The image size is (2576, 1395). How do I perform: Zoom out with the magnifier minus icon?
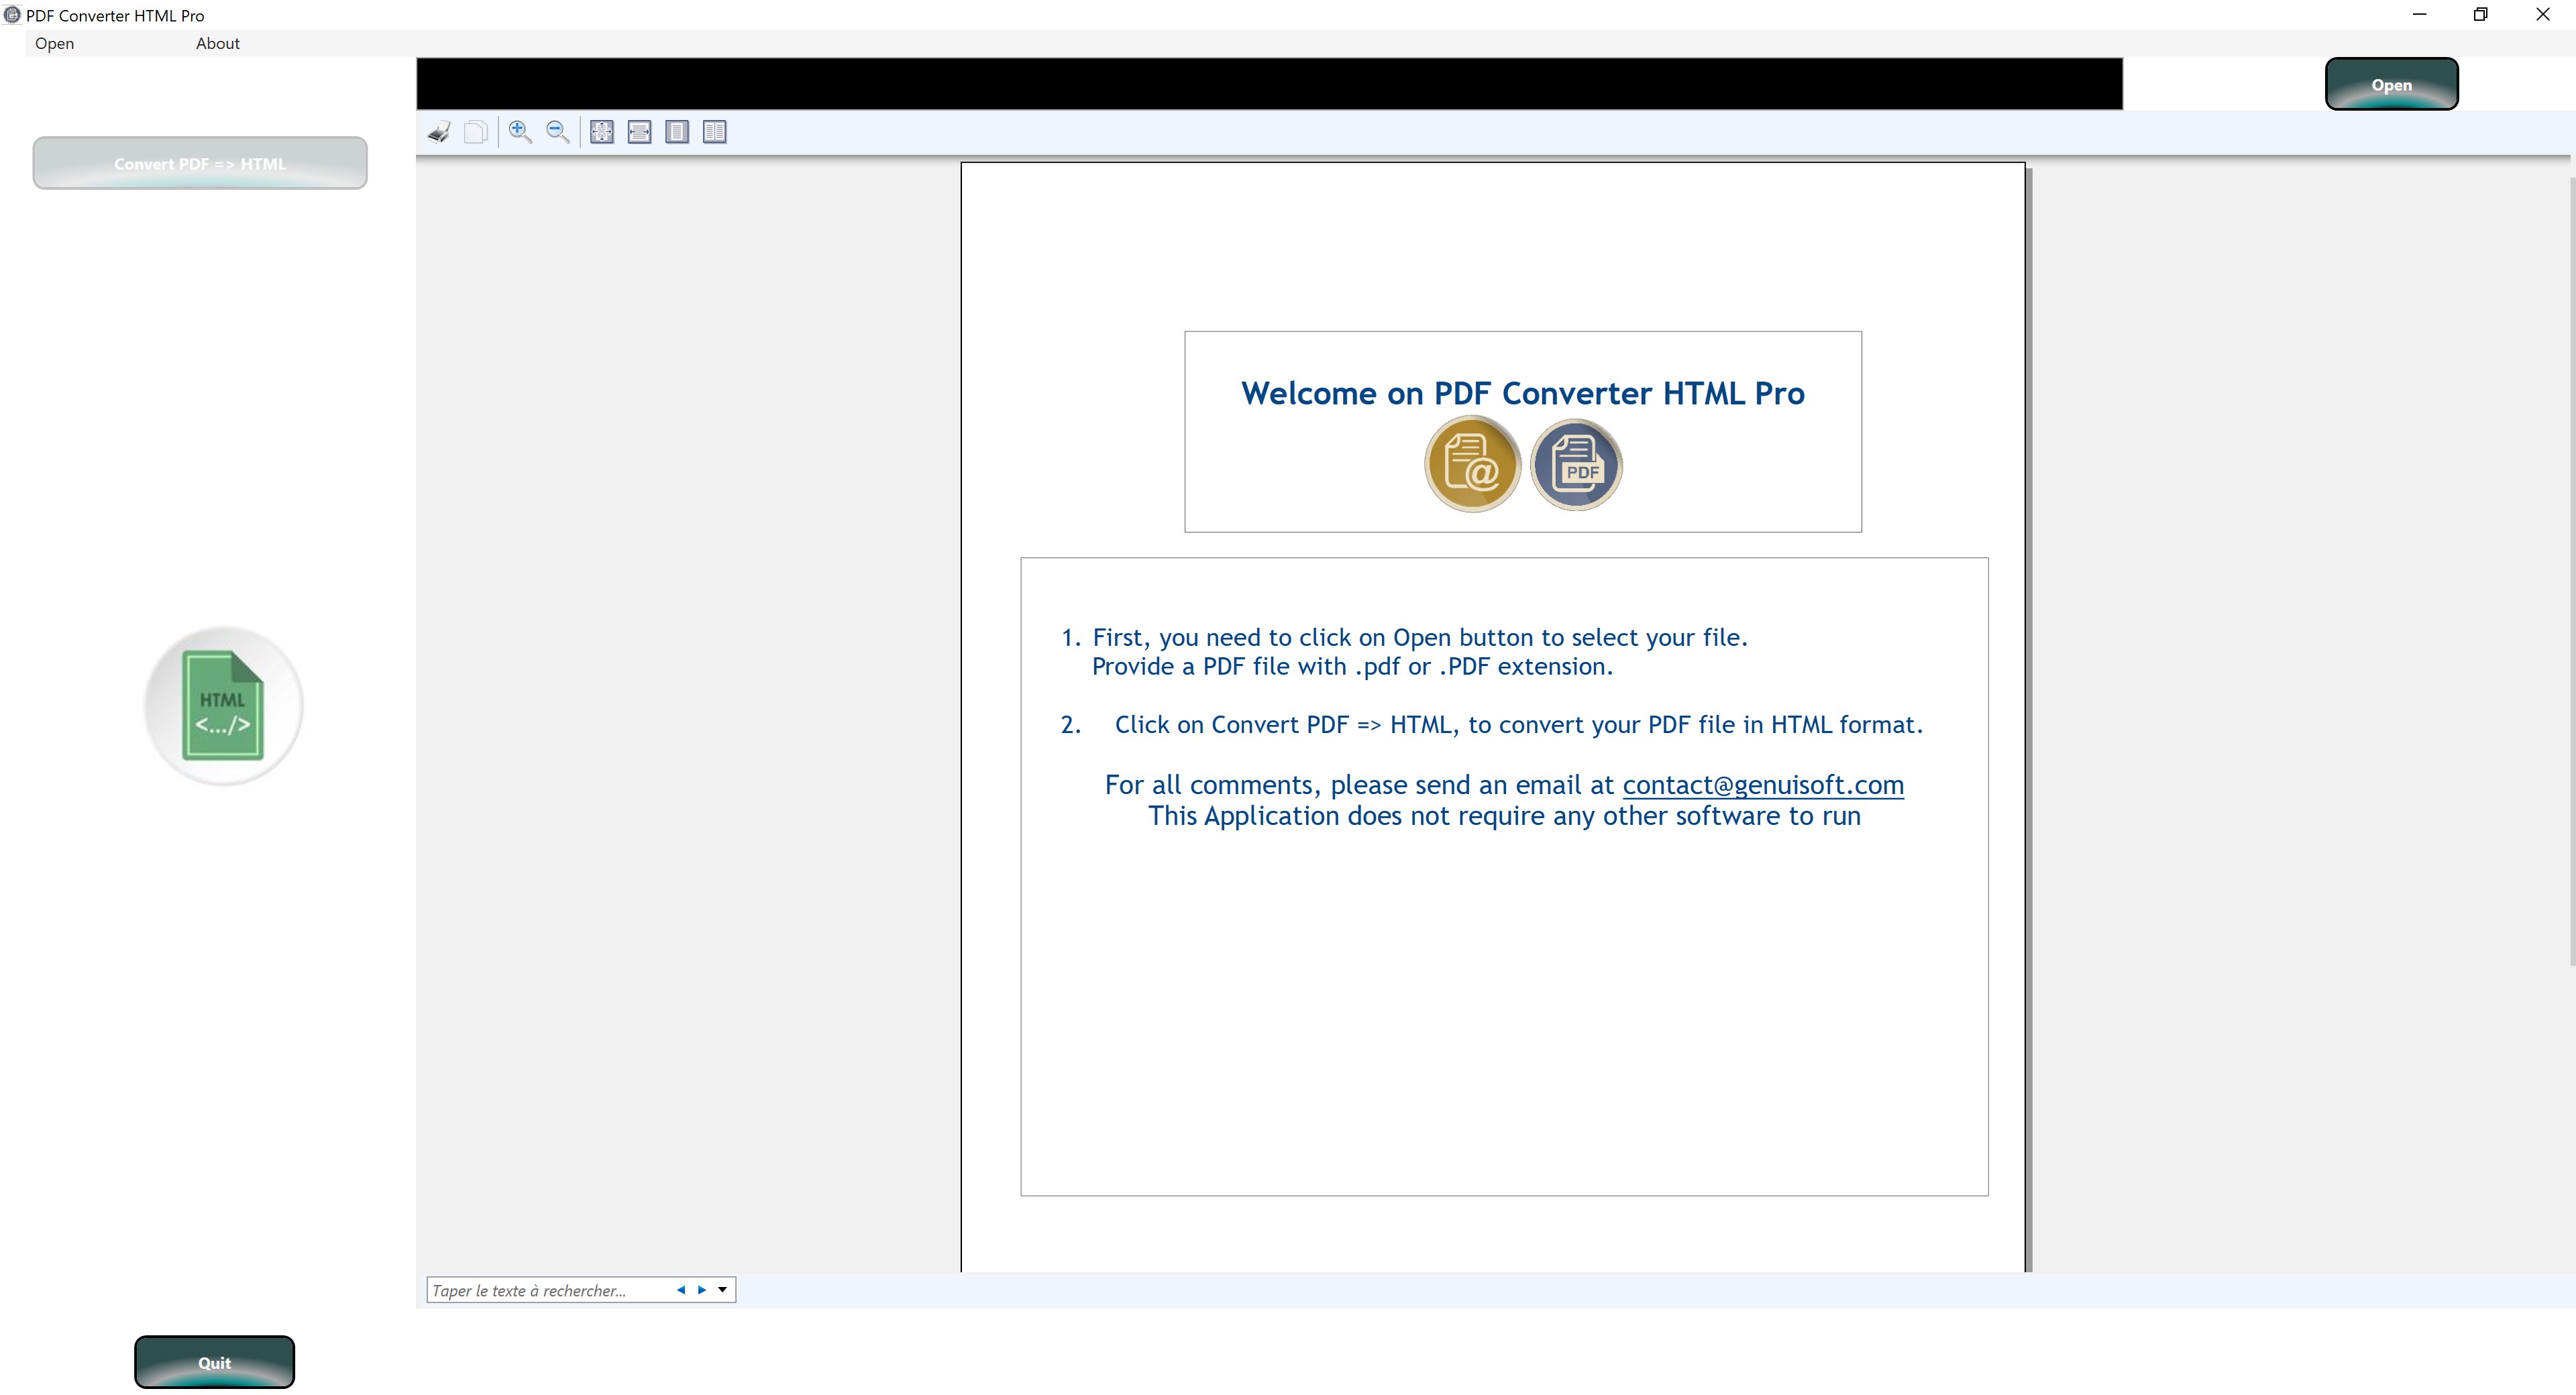(x=558, y=132)
